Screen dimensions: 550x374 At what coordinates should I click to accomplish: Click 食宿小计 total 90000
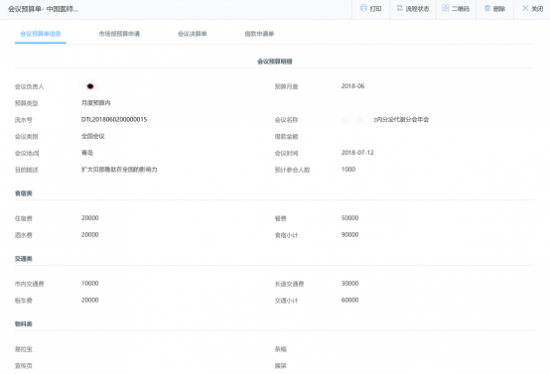tap(350, 235)
